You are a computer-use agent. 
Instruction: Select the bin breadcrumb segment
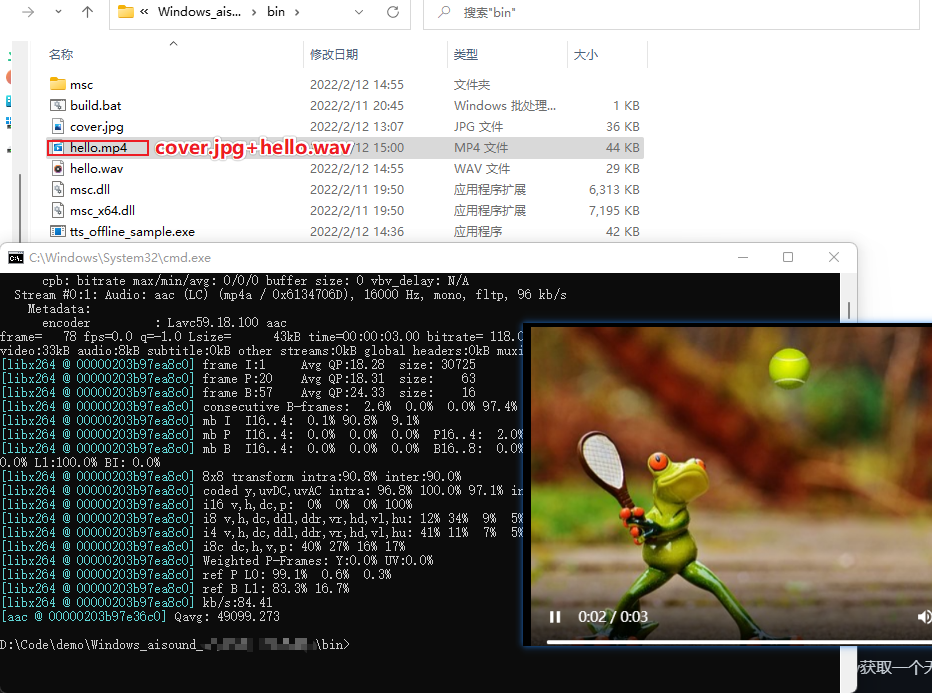point(276,12)
